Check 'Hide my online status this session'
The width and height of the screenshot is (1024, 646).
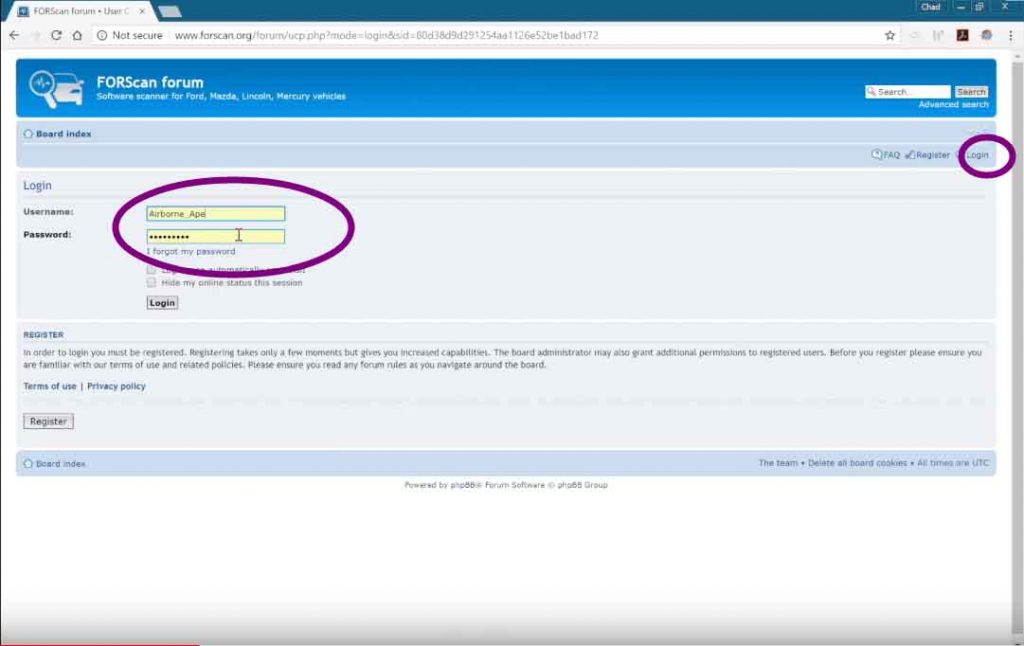click(x=151, y=282)
